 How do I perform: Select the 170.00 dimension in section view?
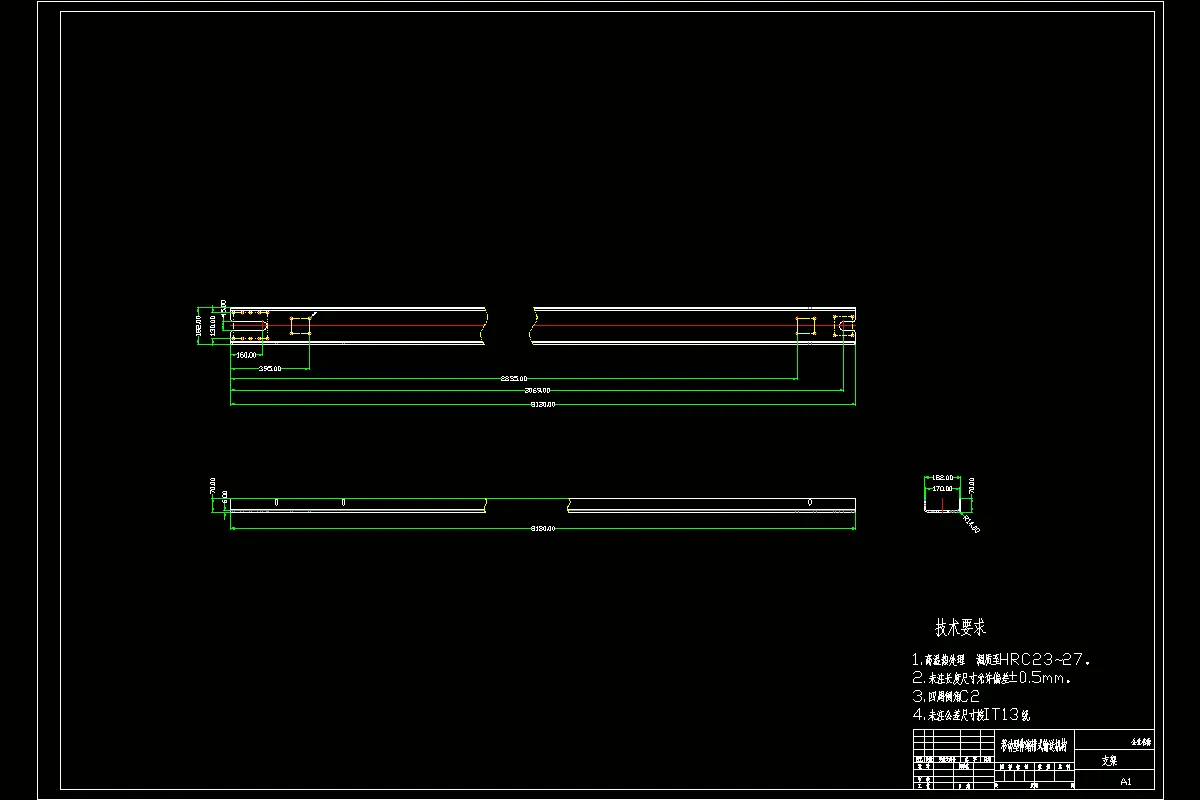[943, 489]
